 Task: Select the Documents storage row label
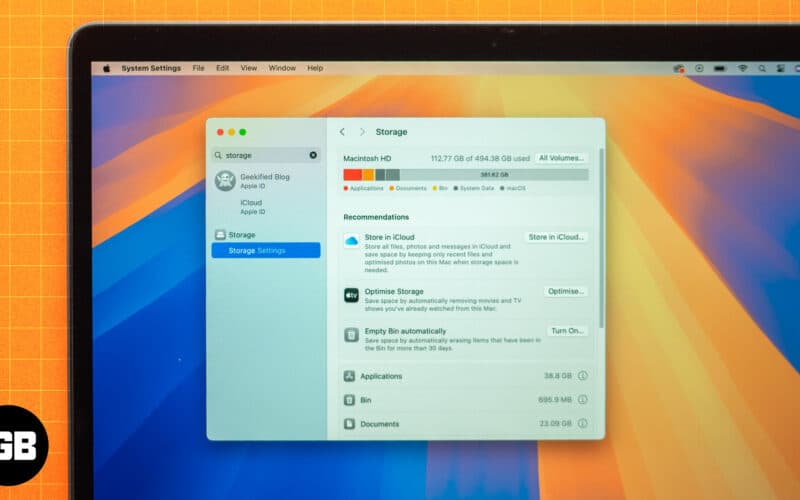[380, 424]
